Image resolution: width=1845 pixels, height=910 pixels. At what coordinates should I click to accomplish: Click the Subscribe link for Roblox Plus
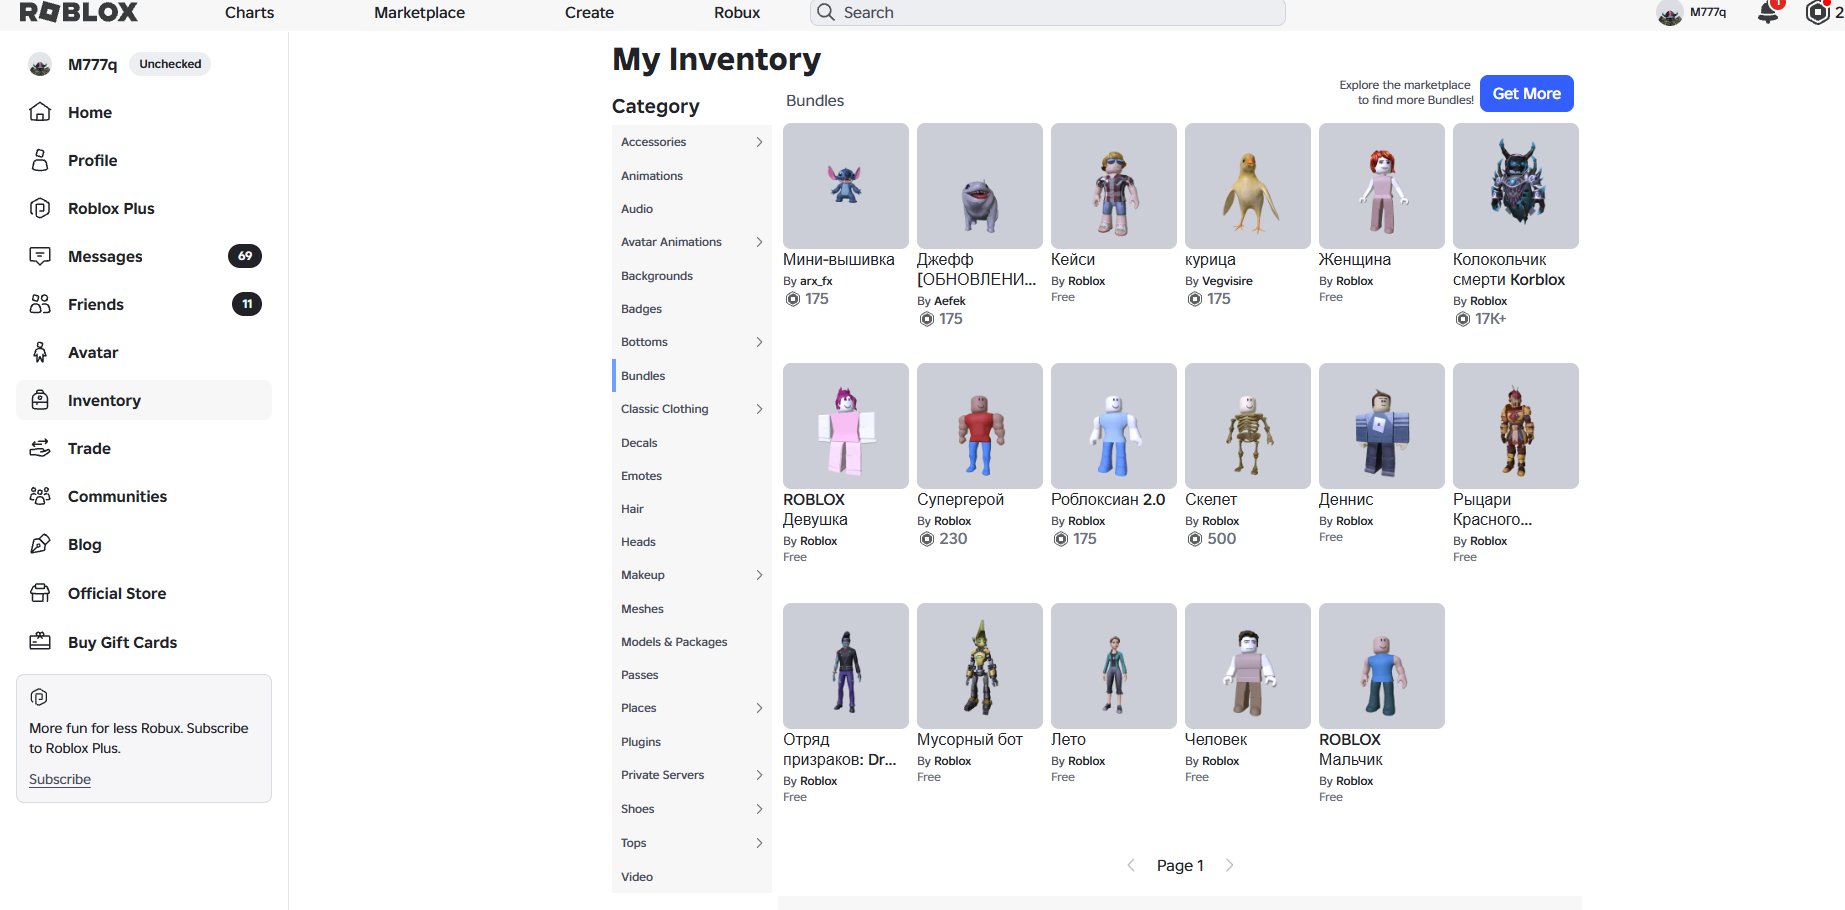pos(60,779)
